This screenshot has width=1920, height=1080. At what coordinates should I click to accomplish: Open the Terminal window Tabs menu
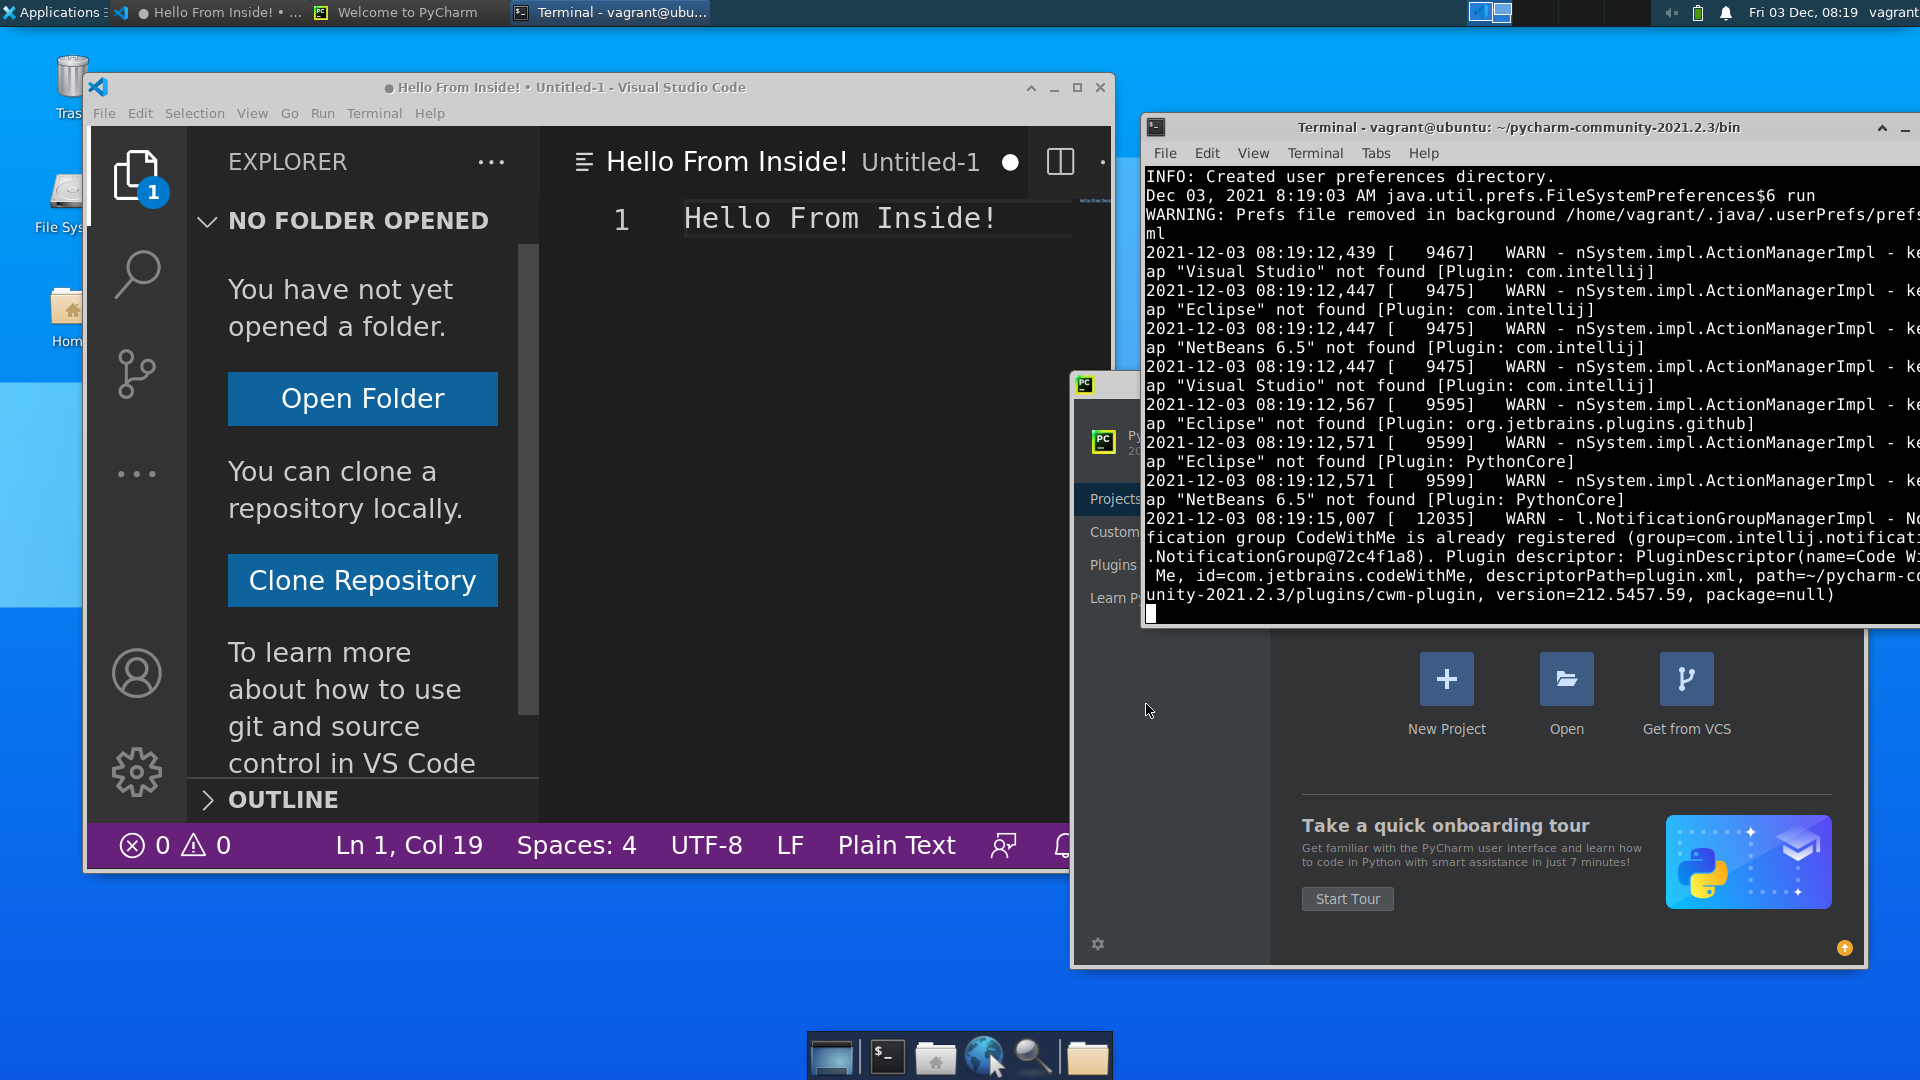tap(1376, 153)
